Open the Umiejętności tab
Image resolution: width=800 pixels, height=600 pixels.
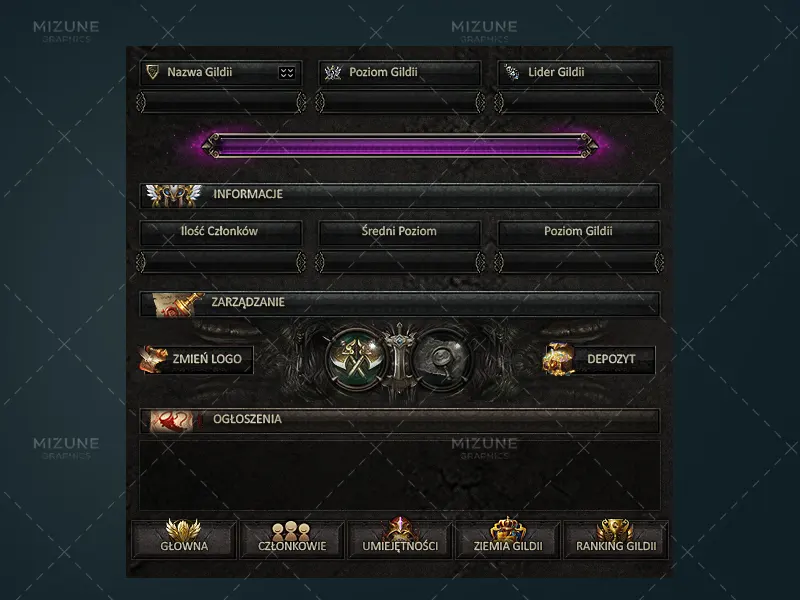click(400, 539)
